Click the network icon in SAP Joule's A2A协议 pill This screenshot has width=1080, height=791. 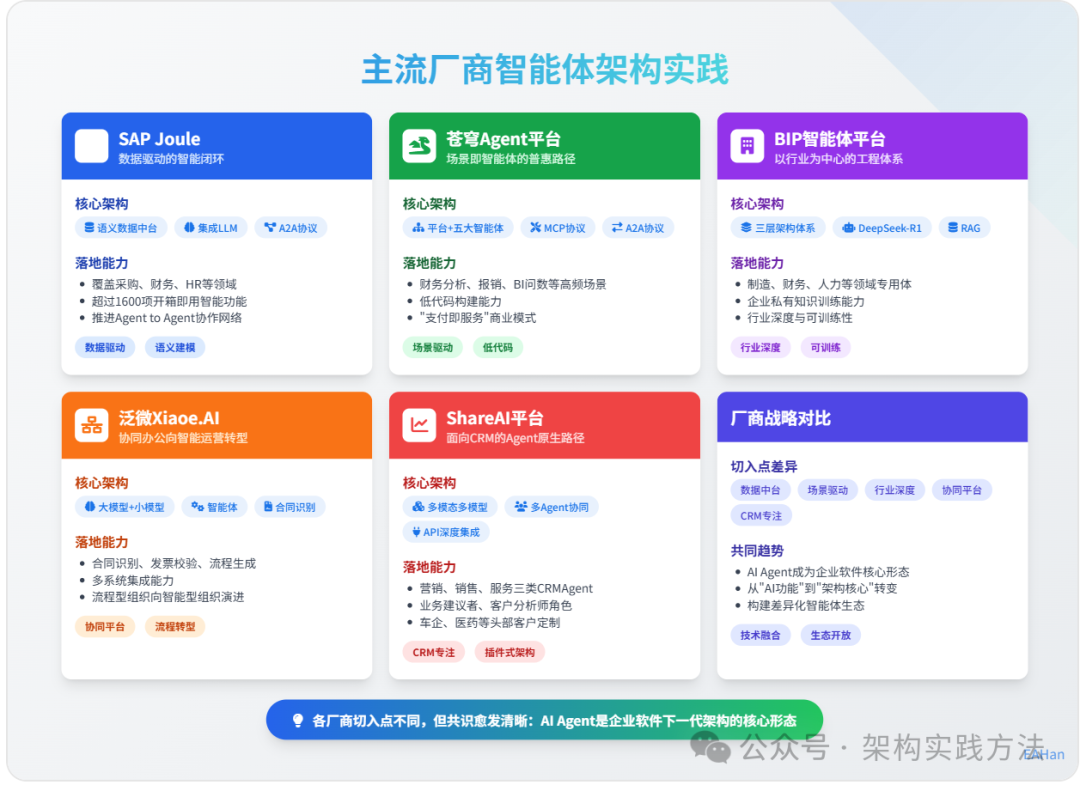(270, 227)
